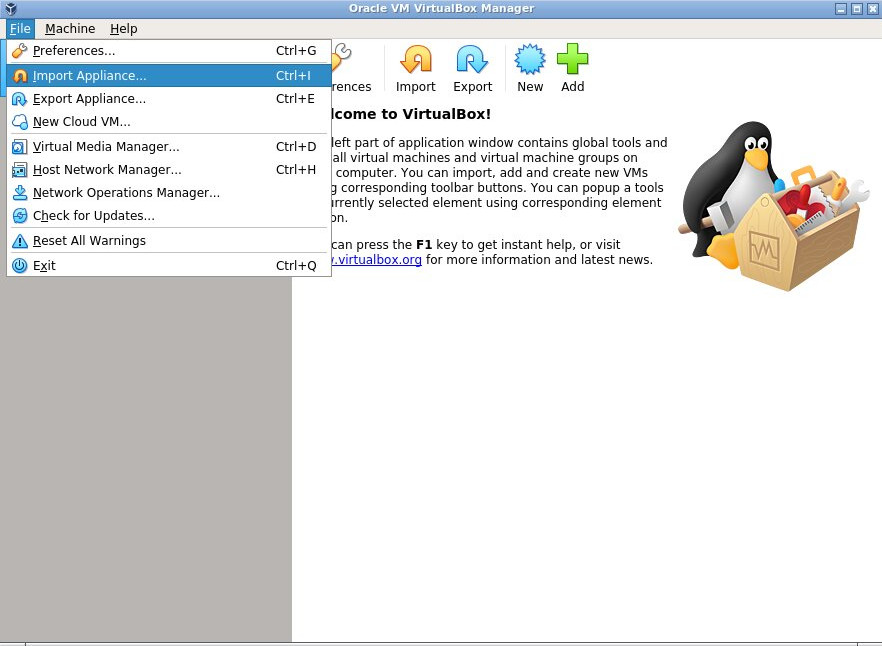
Task: Click the bold F1 key text
Action: click(424, 245)
